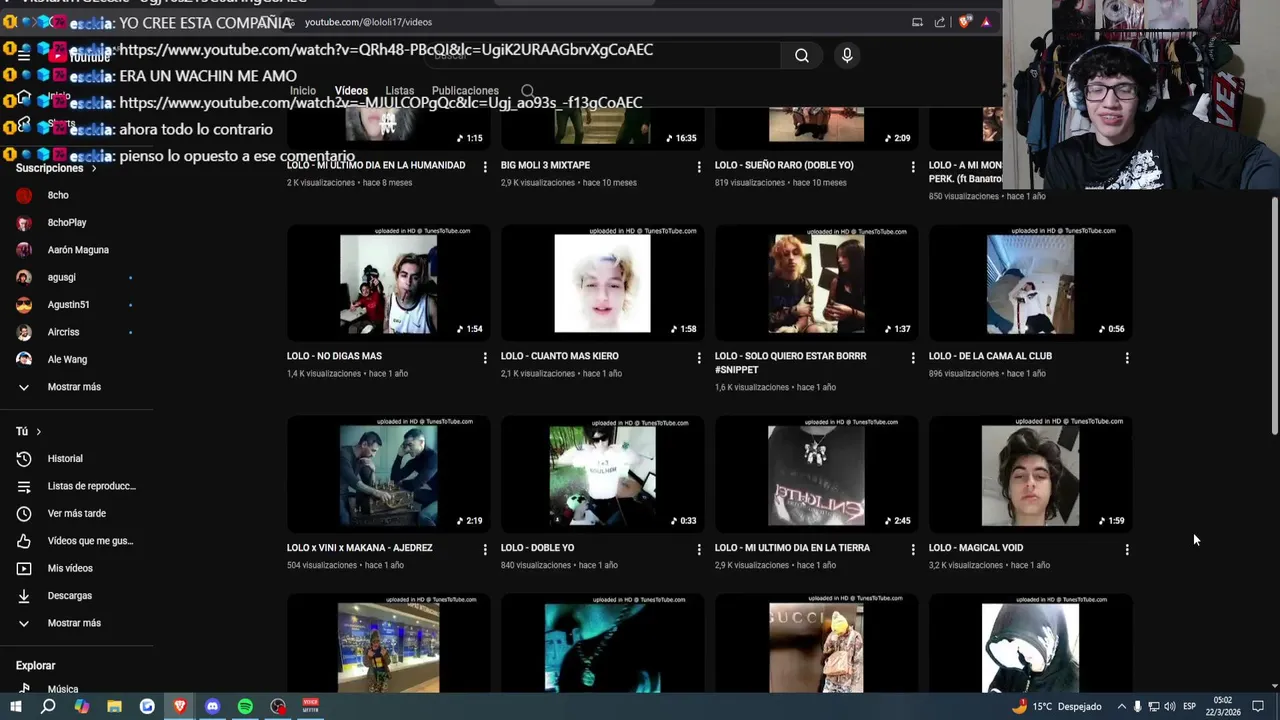This screenshot has height=720, width=1280.
Task: Click the share icon in the address bar
Action: [940, 22]
